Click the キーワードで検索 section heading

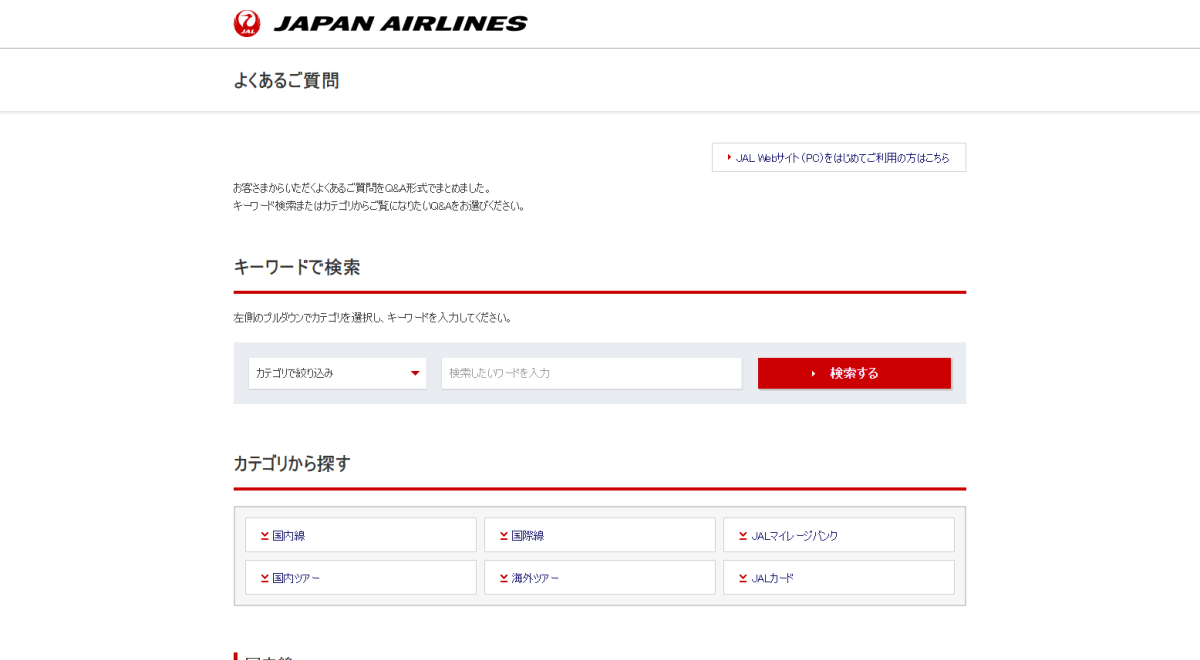click(x=297, y=267)
